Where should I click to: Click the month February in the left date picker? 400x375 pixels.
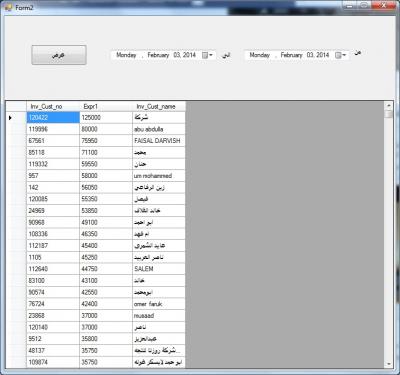click(158, 55)
